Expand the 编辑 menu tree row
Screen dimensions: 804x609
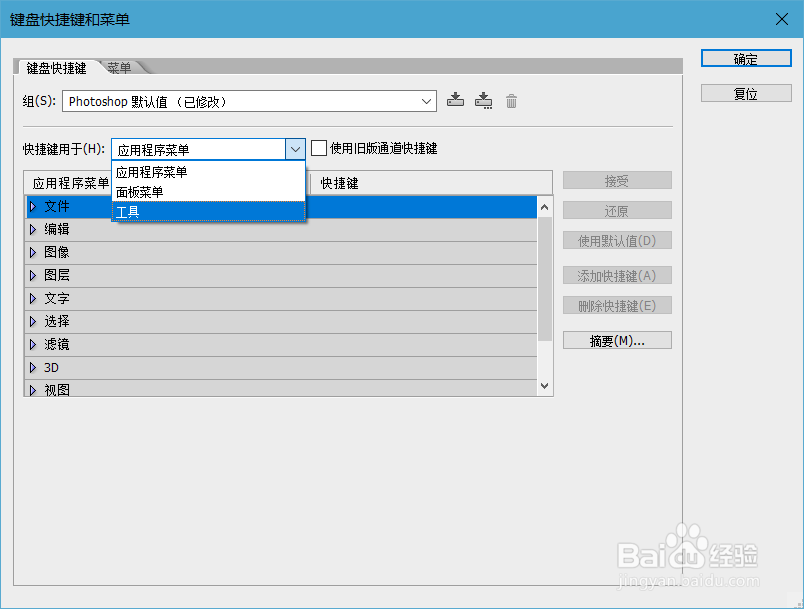point(33,229)
